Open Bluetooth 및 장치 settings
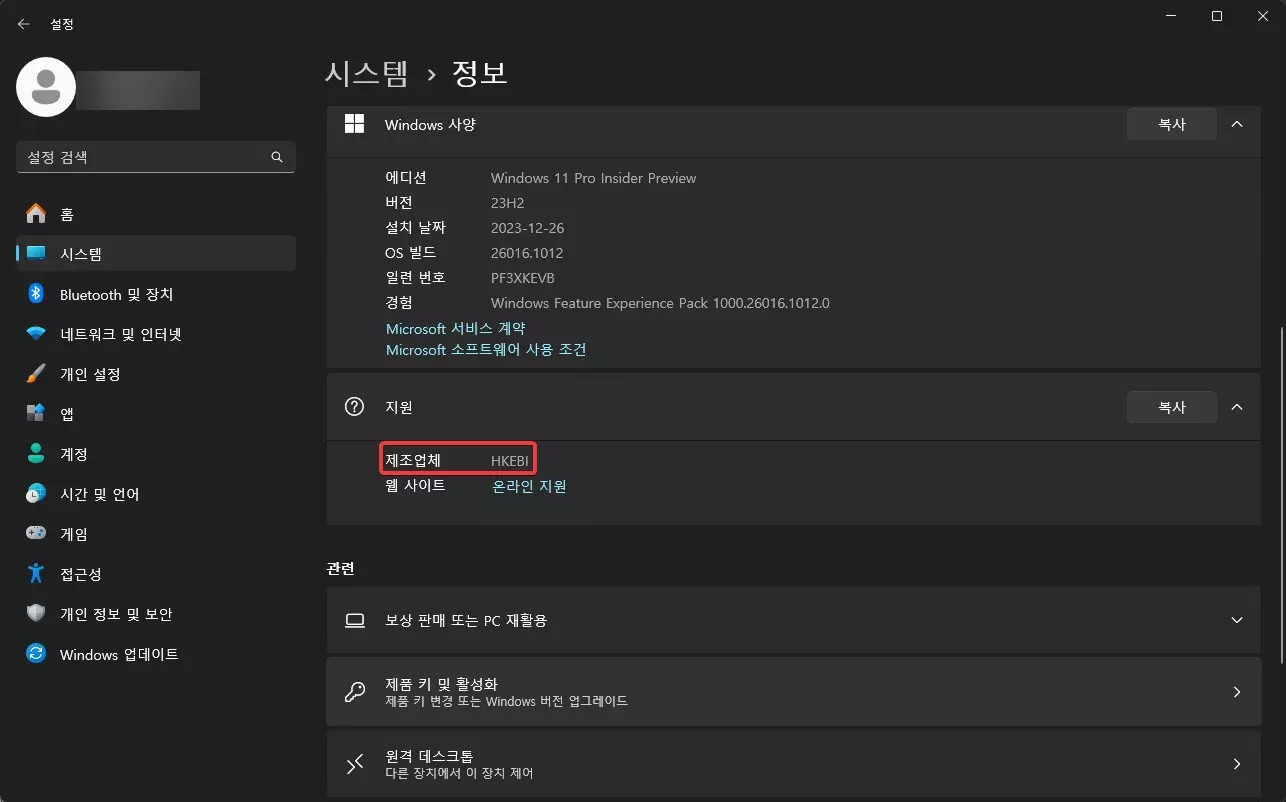Viewport: 1286px width, 802px height. (x=156, y=294)
